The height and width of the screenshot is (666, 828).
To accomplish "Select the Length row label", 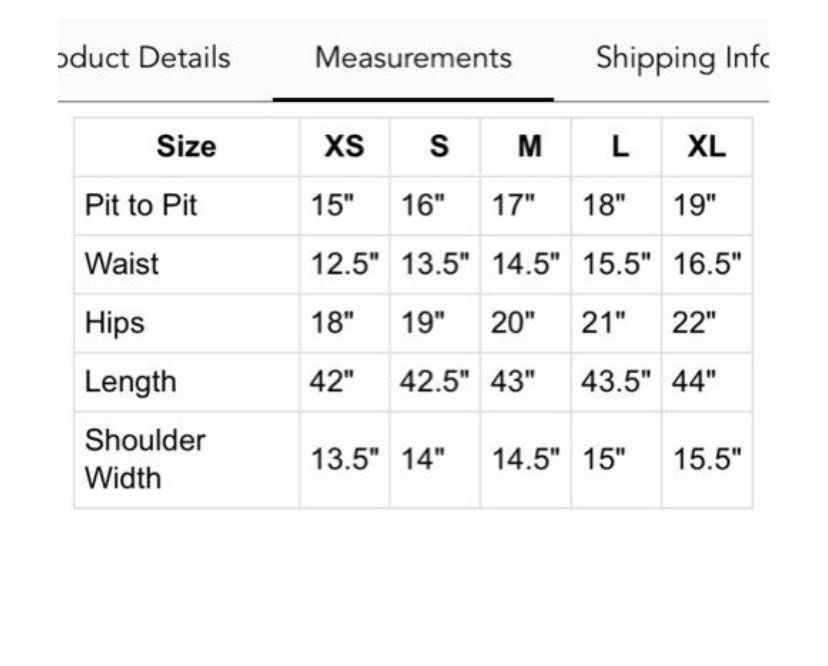I will [x=130, y=382].
